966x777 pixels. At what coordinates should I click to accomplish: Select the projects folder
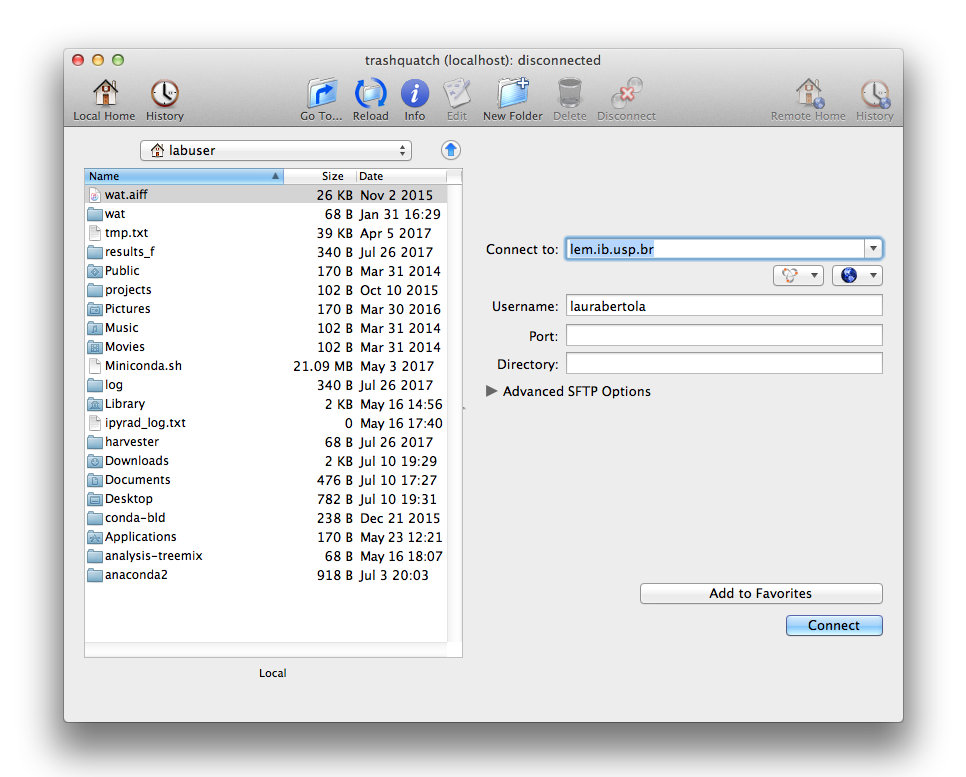[266, 290]
